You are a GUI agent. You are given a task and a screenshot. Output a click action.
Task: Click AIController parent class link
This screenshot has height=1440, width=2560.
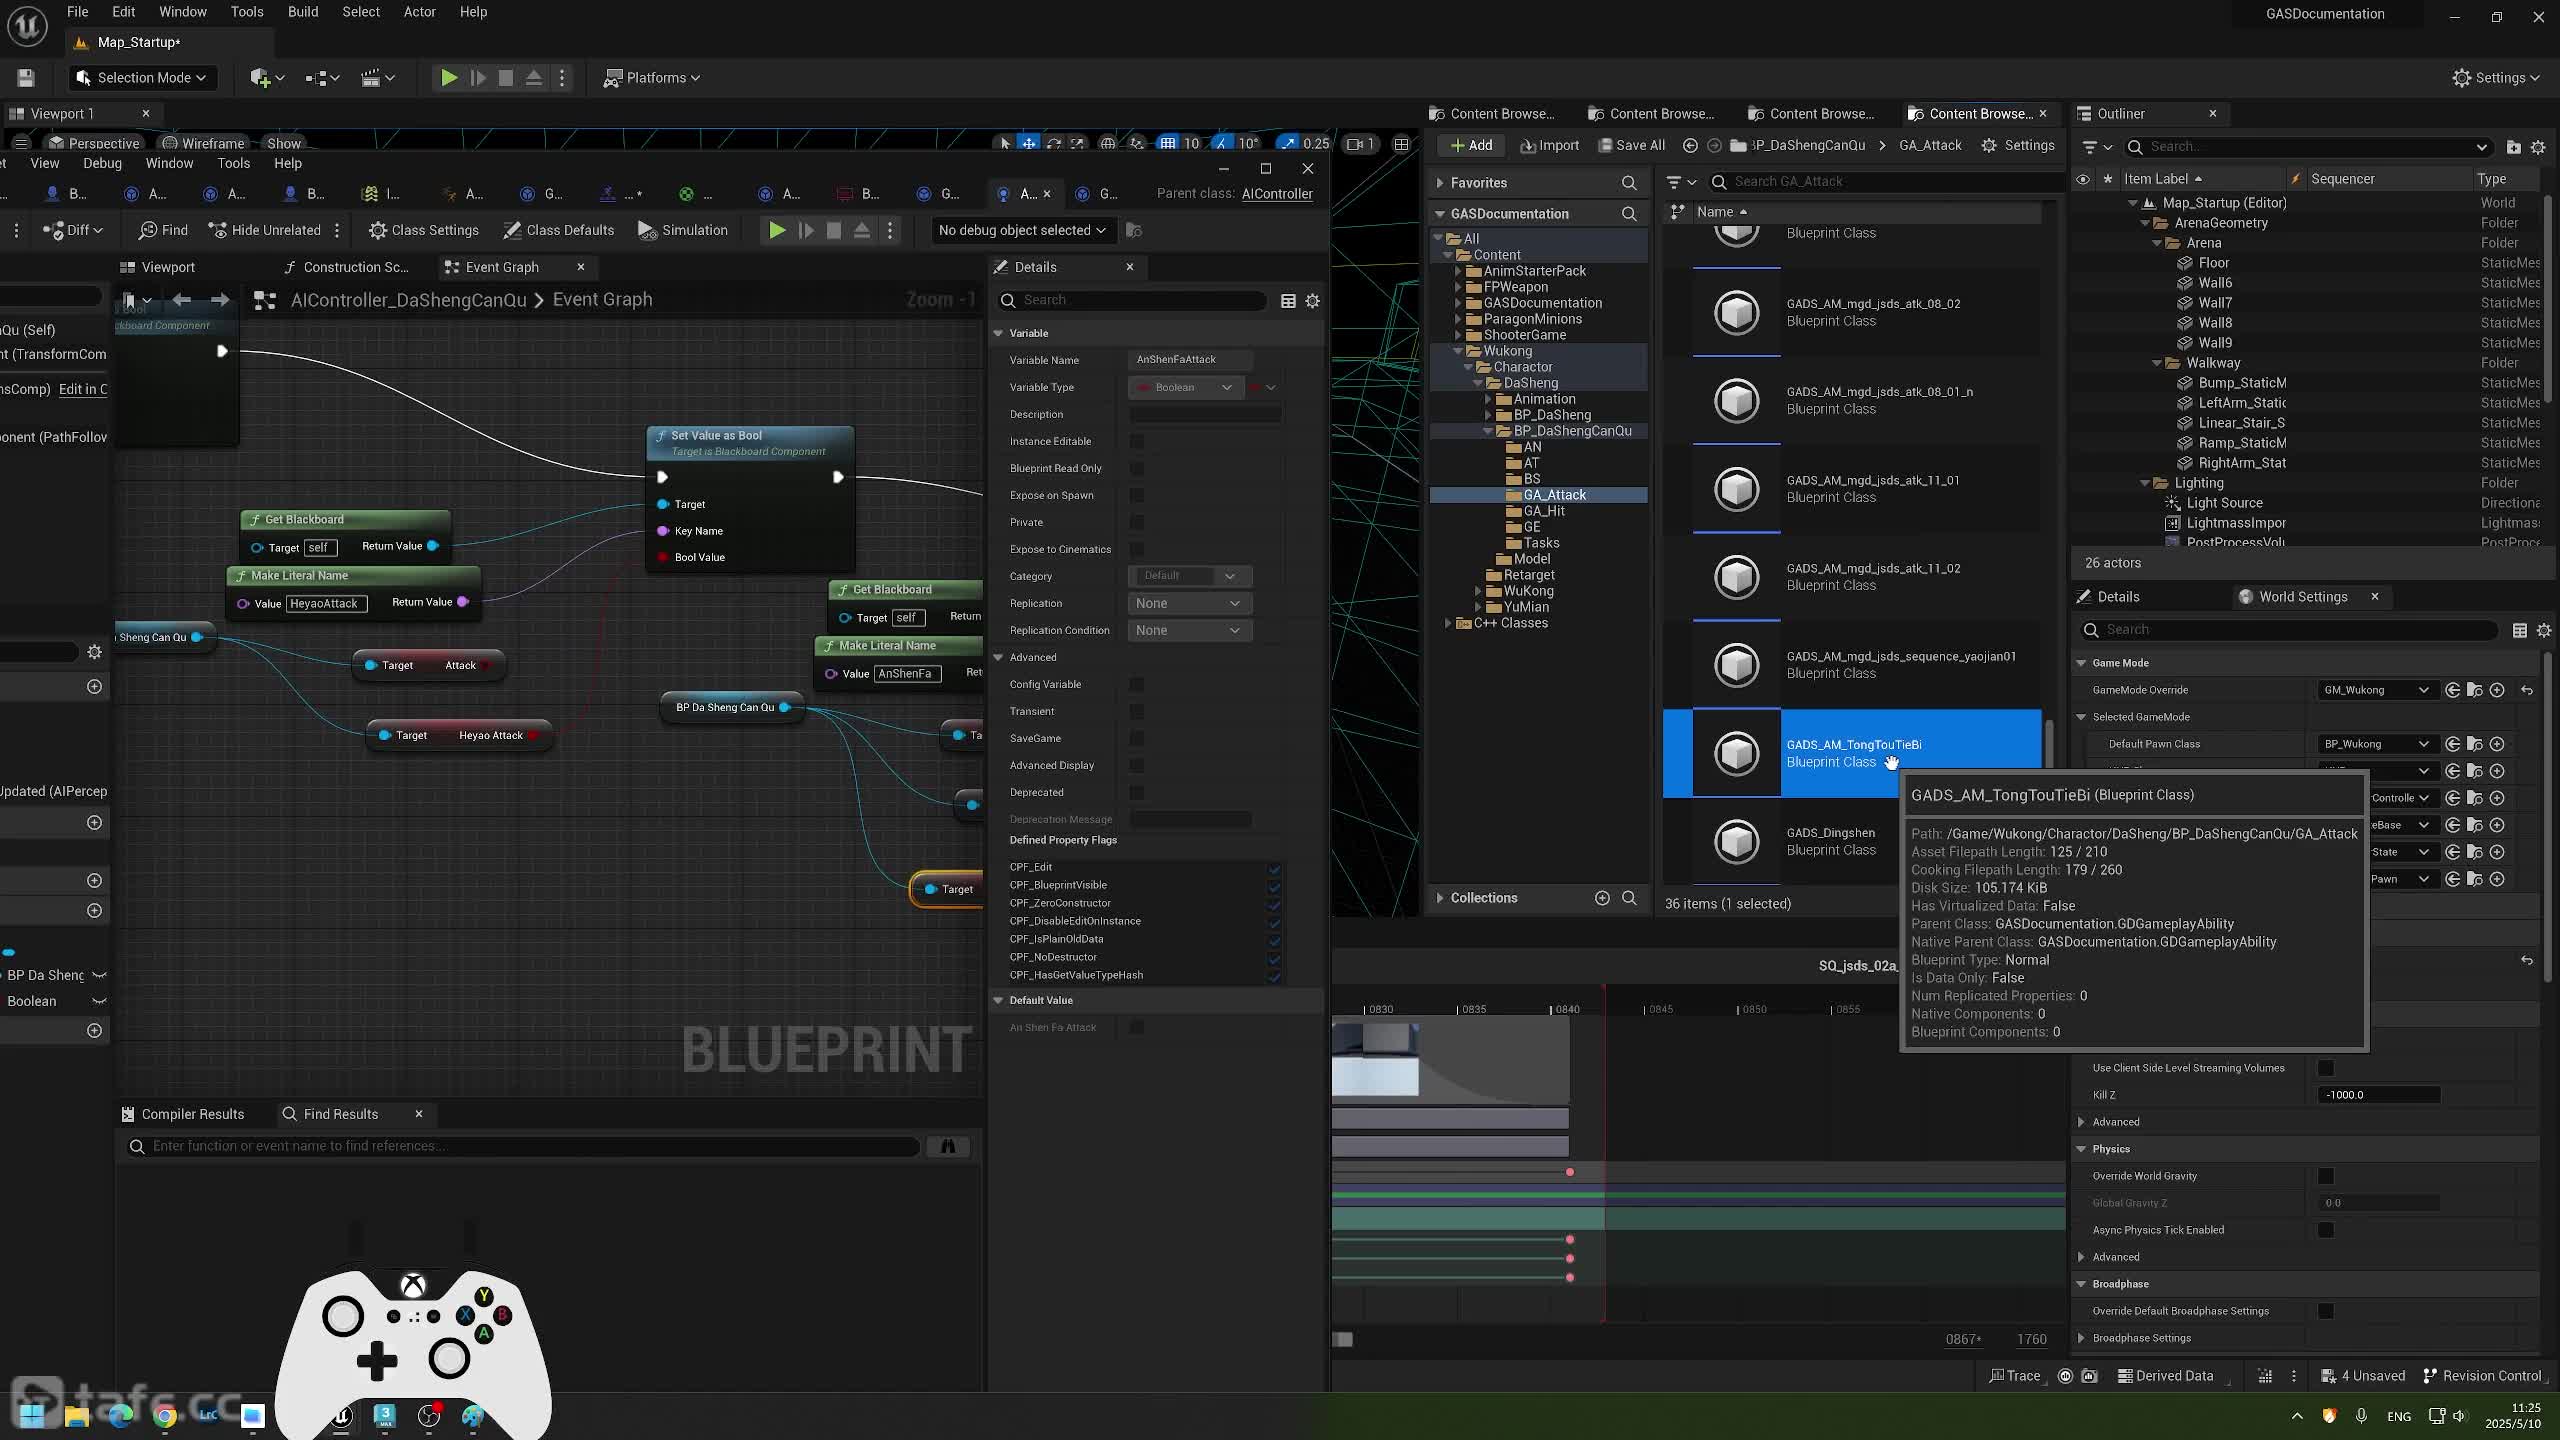(x=1277, y=194)
